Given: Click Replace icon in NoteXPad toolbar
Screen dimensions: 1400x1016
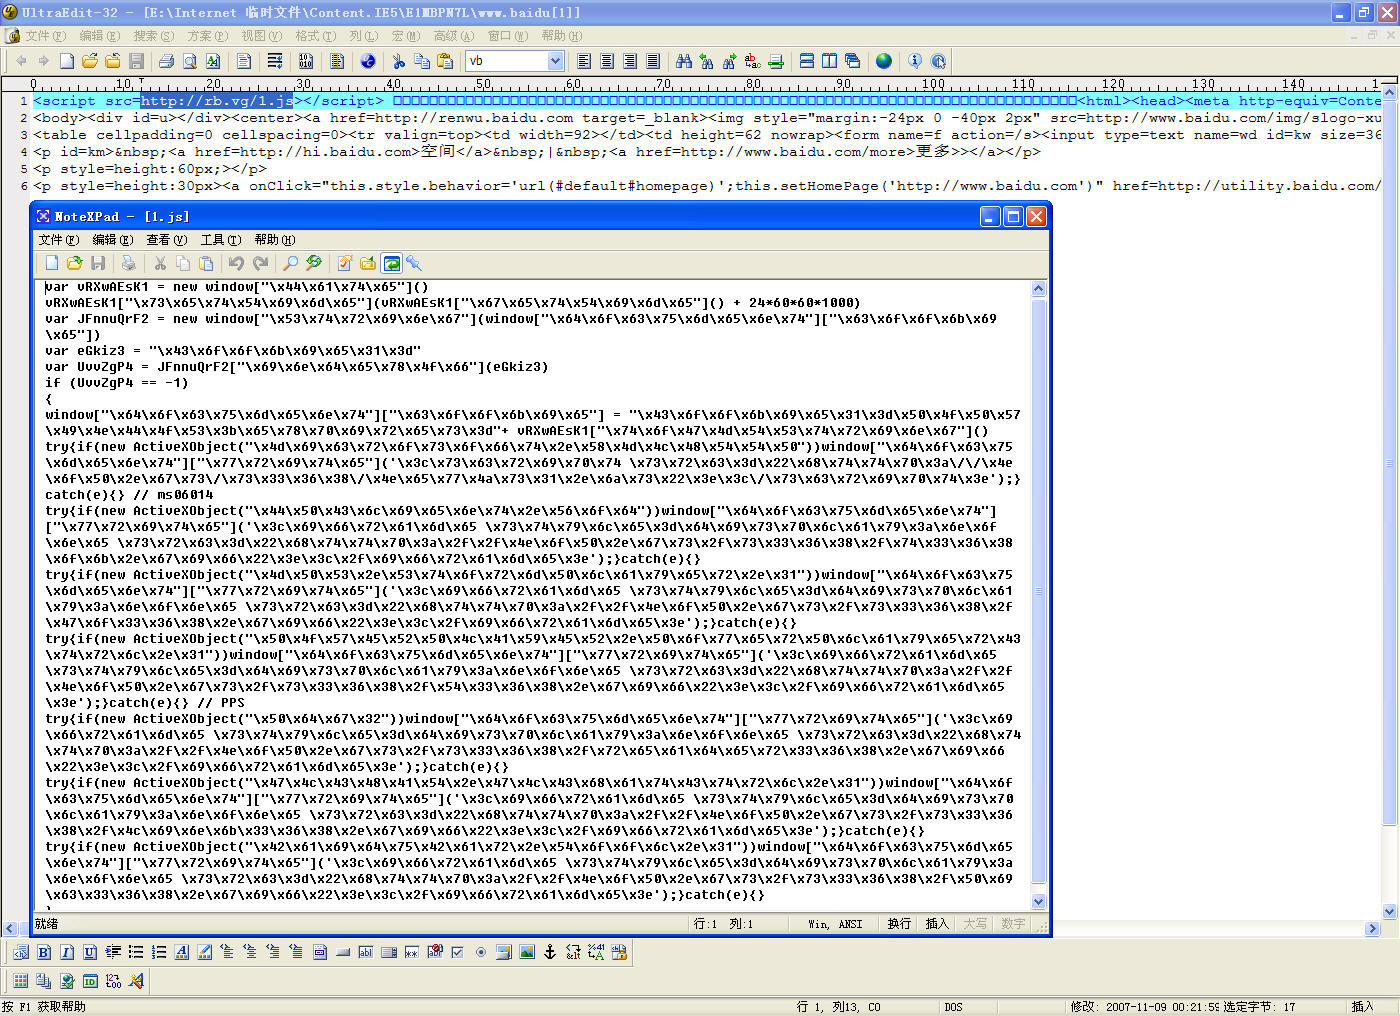Looking at the screenshot, I should click(x=314, y=263).
